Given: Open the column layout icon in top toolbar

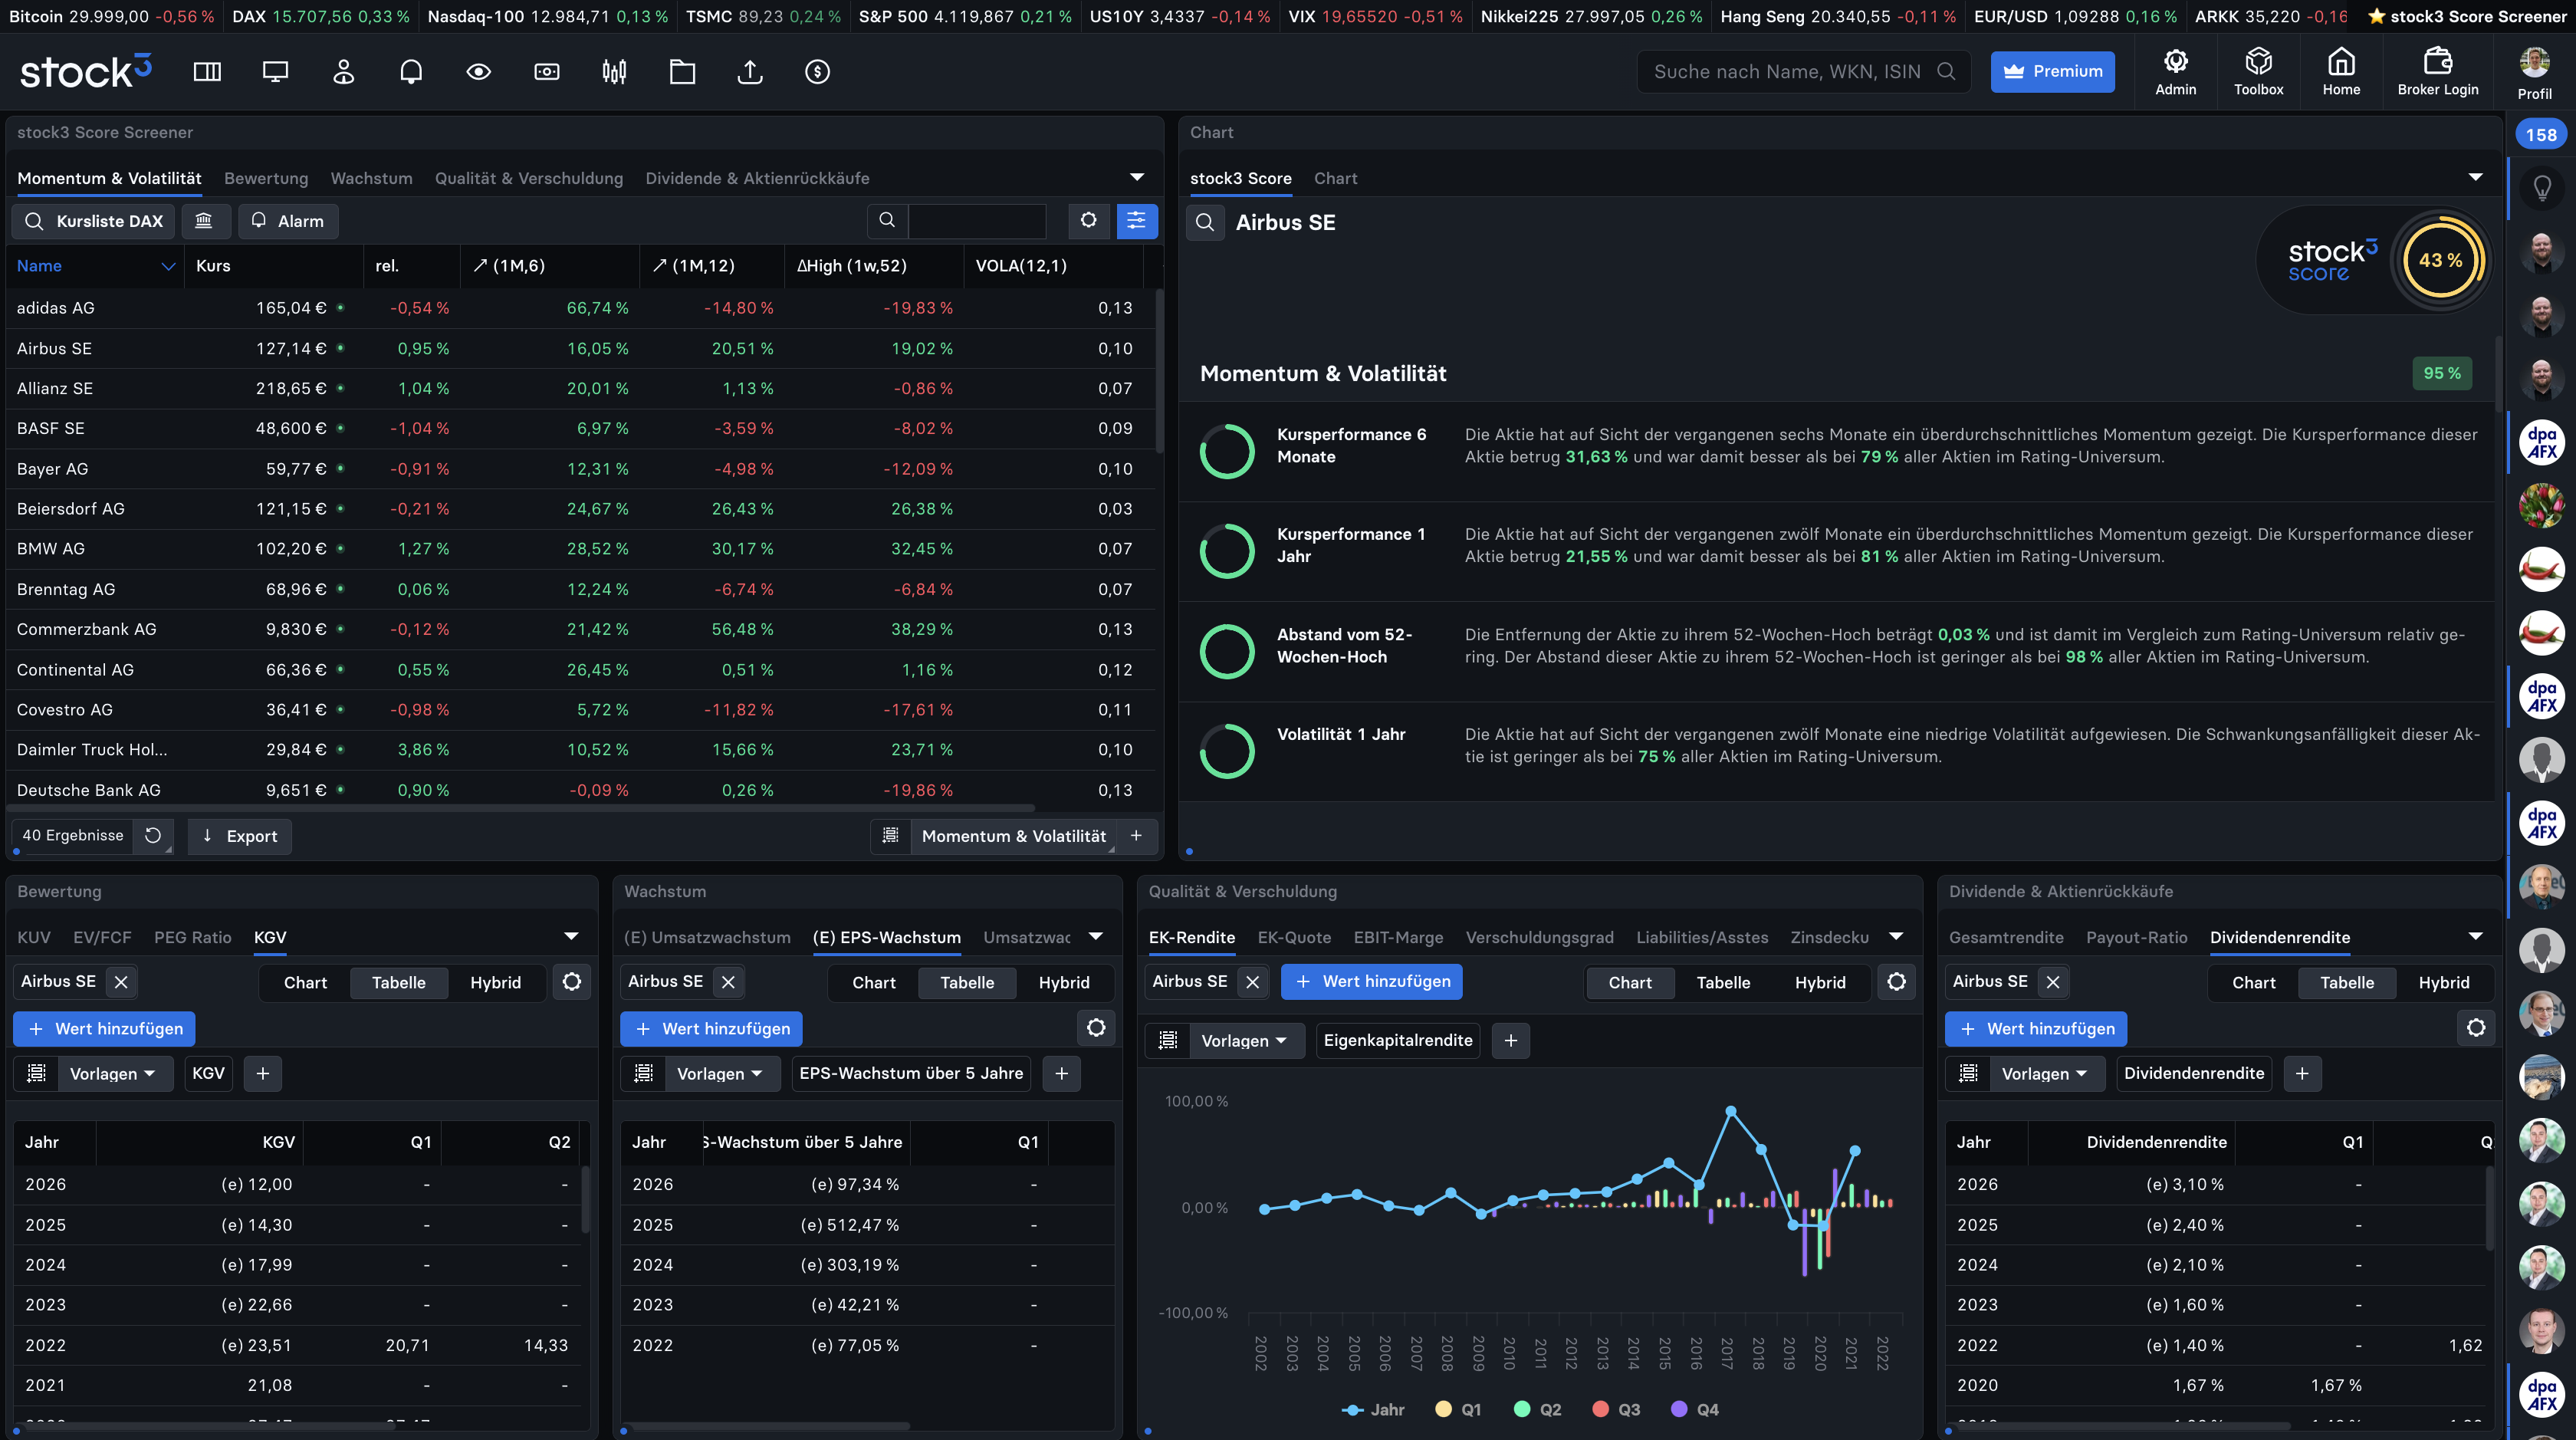Looking at the screenshot, I should pyautogui.click(x=207, y=72).
